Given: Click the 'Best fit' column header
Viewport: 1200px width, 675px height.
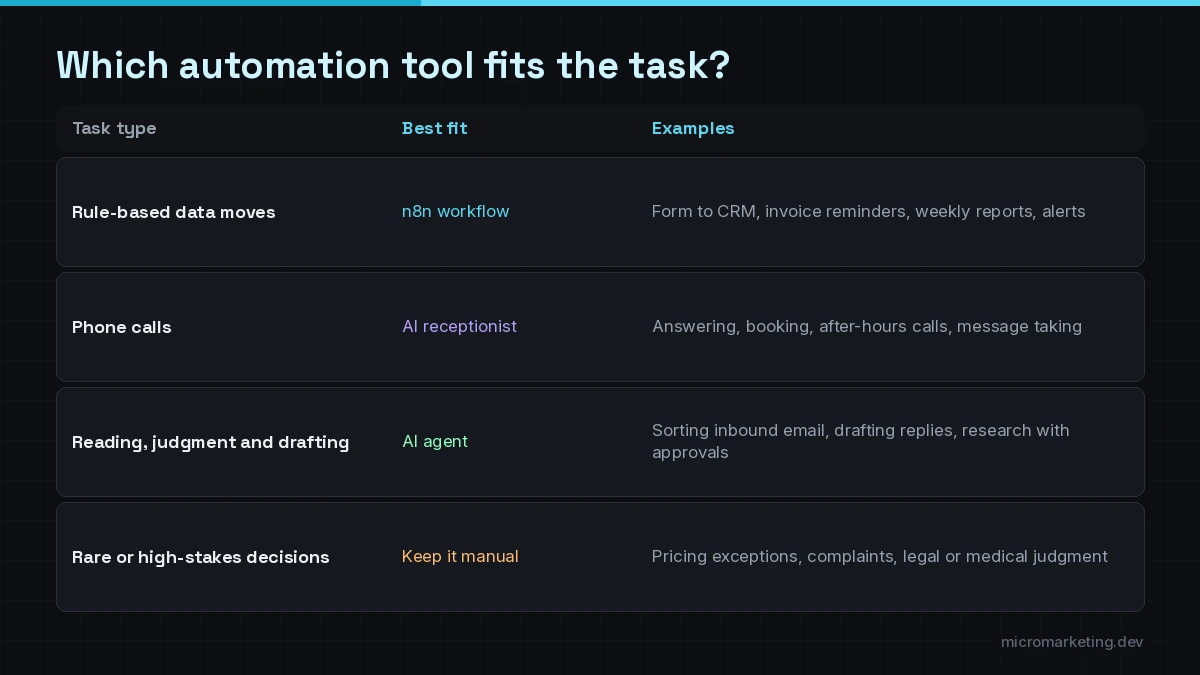Looking at the screenshot, I should [434, 128].
